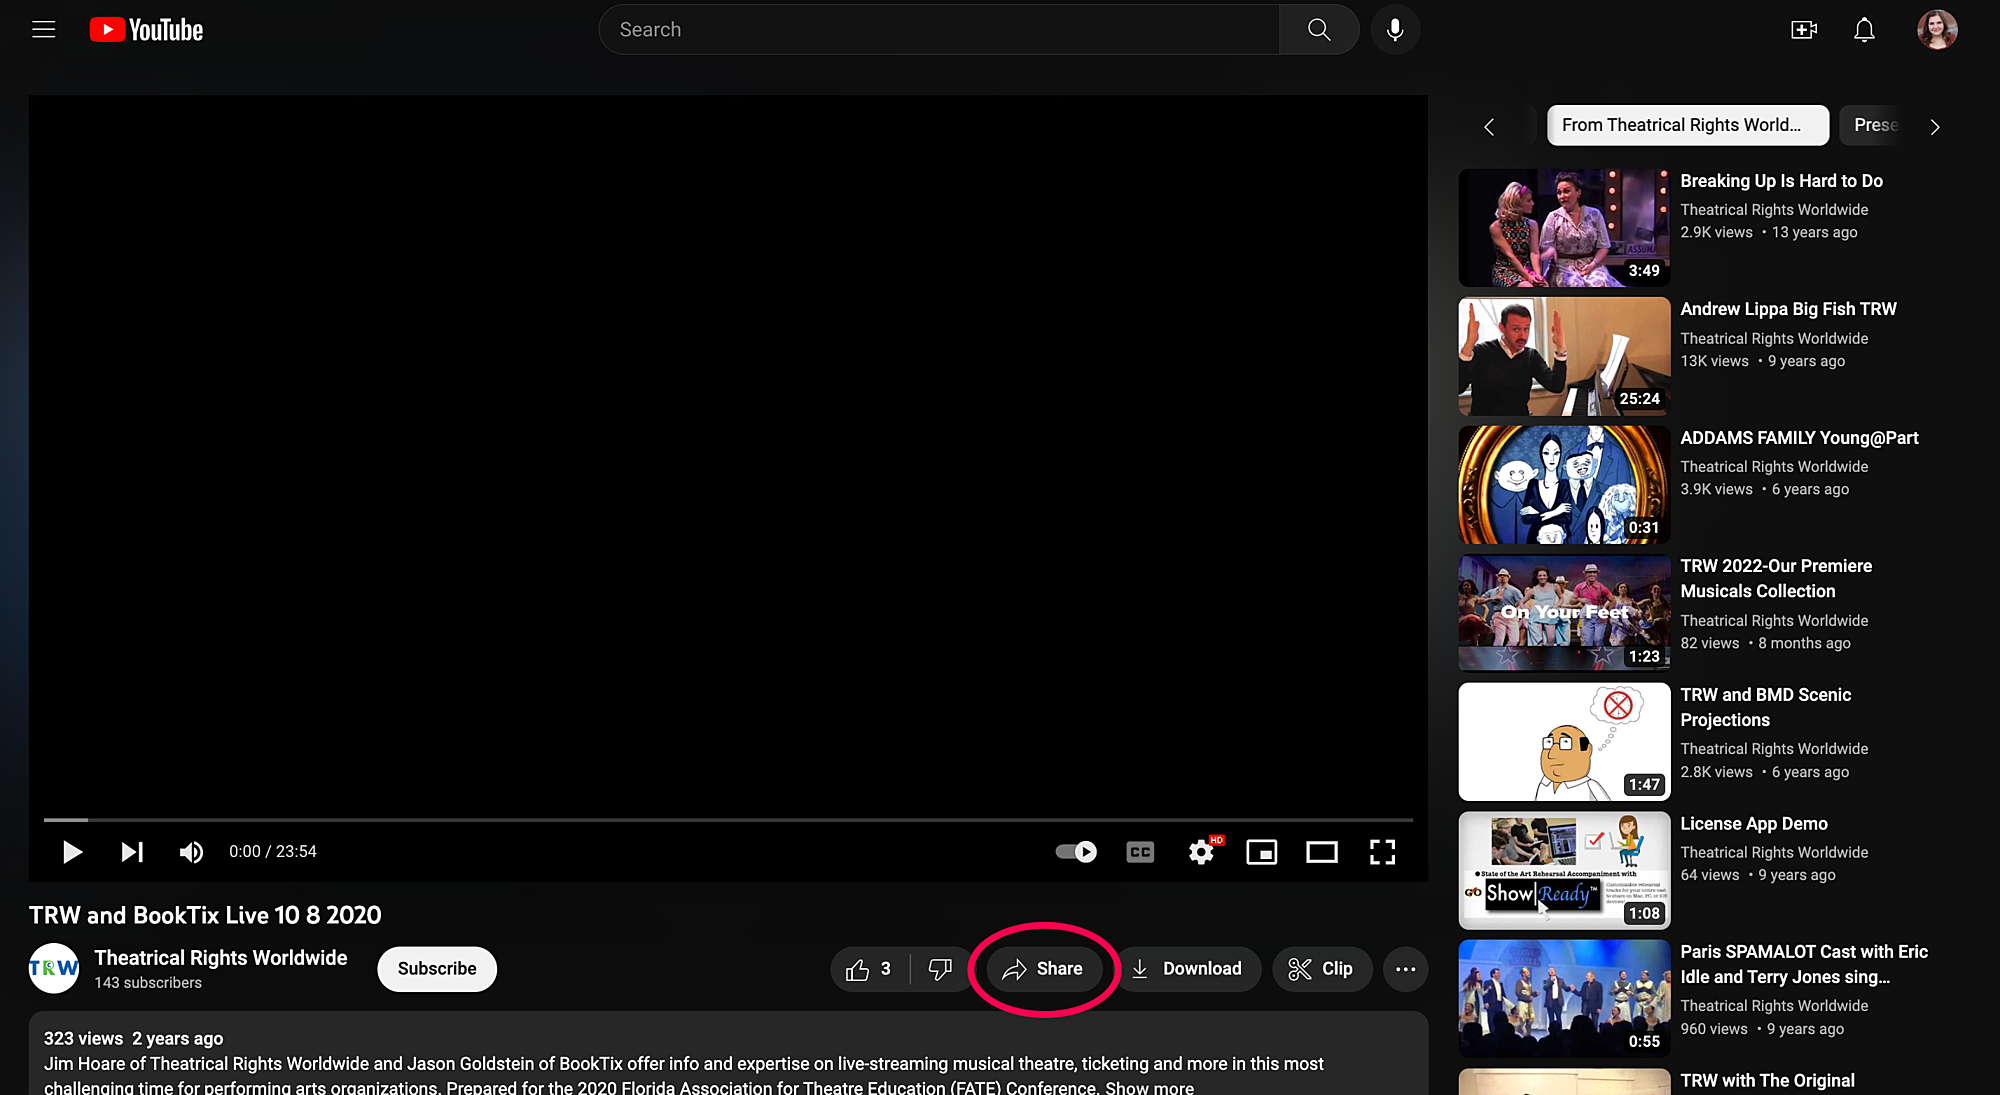This screenshot has height=1095, width=2000.
Task: Click the 0:00 / 23:54 time display
Action: click(x=272, y=852)
